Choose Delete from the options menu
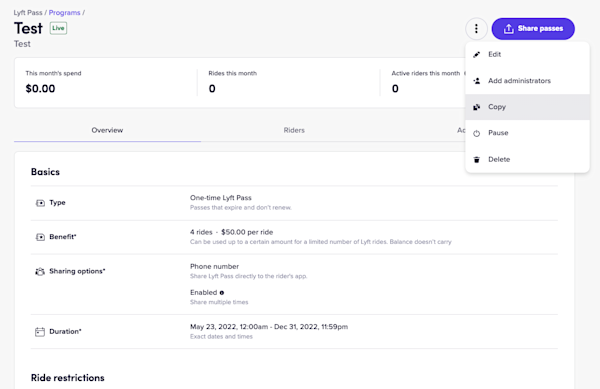 tap(527, 159)
